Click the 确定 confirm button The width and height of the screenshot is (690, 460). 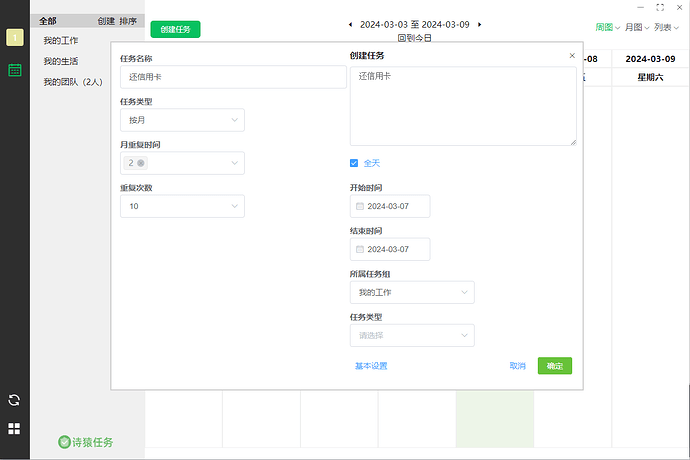[554, 366]
